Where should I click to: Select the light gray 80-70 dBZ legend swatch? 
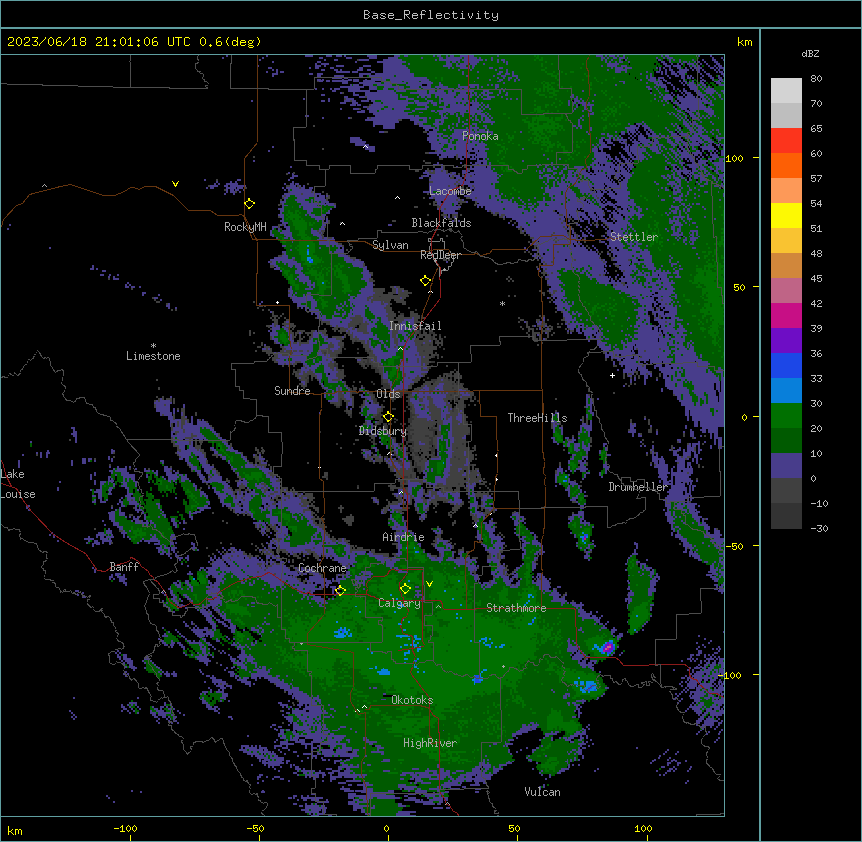786,91
